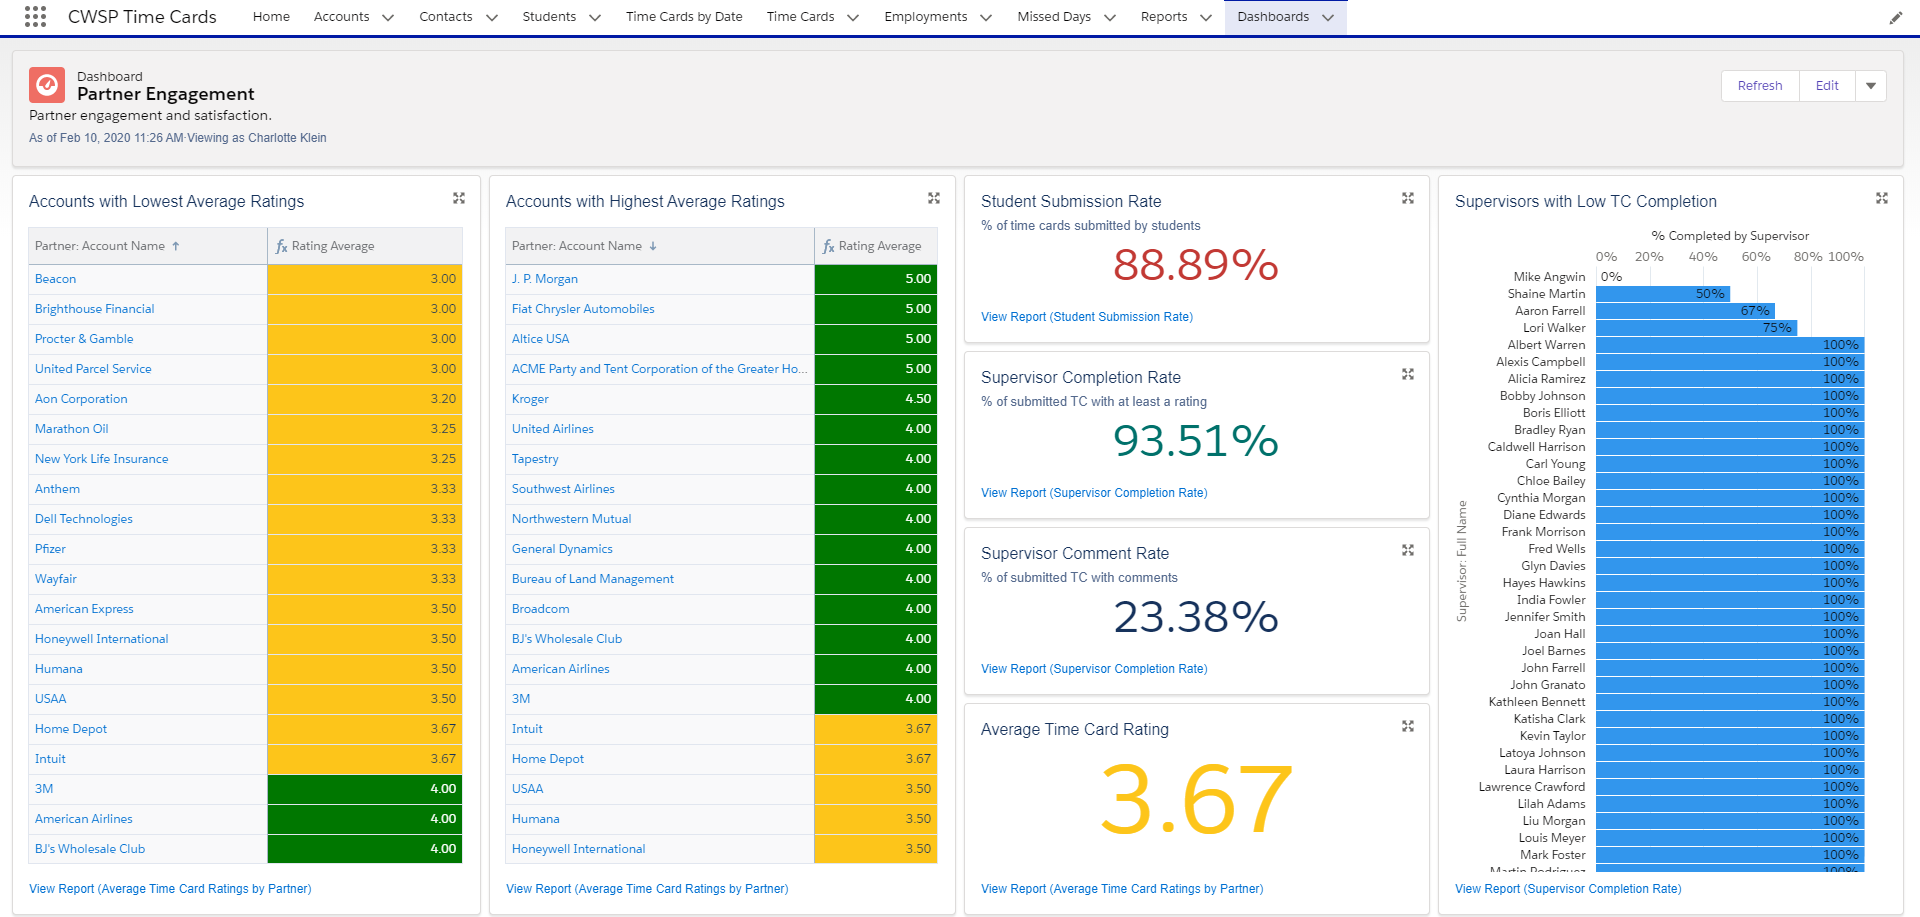Open the Time Cards tab dropdown arrow
Screen dimensions: 1920x917
tap(853, 18)
